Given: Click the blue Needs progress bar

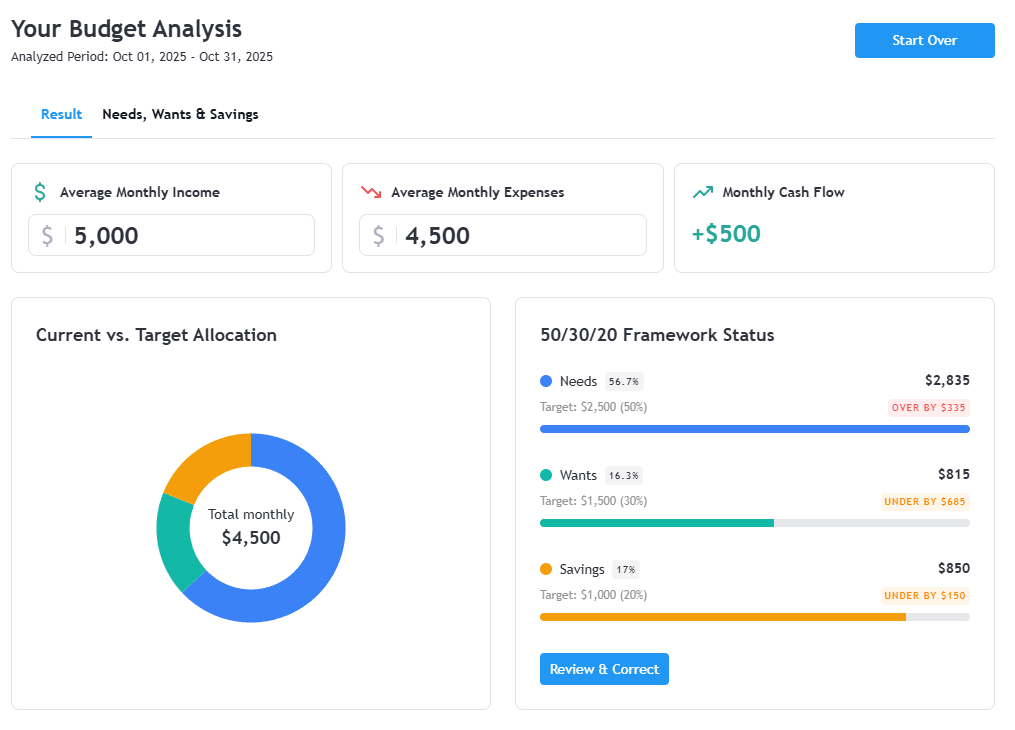Looking at the screenshot, I should pyautogui.click(x=754, y=429).
